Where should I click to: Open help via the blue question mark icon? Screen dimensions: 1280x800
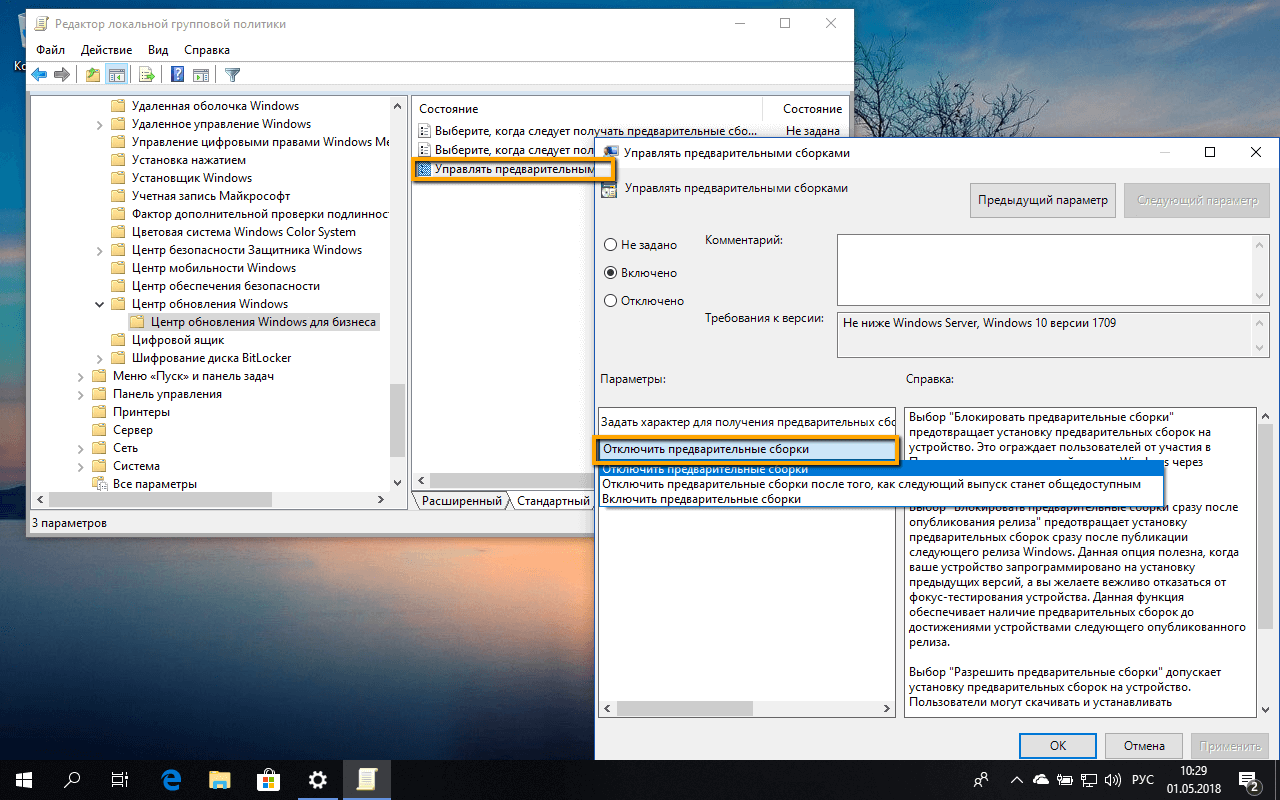point(177,74)
